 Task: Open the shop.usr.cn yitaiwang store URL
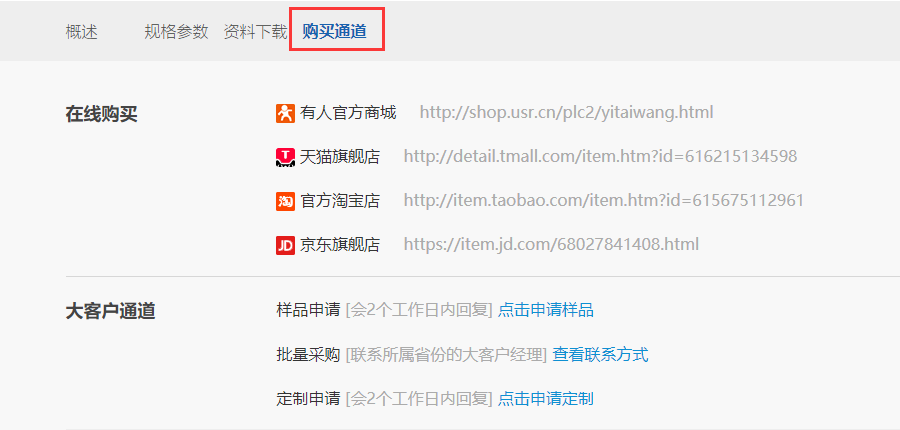pos(567,113)
